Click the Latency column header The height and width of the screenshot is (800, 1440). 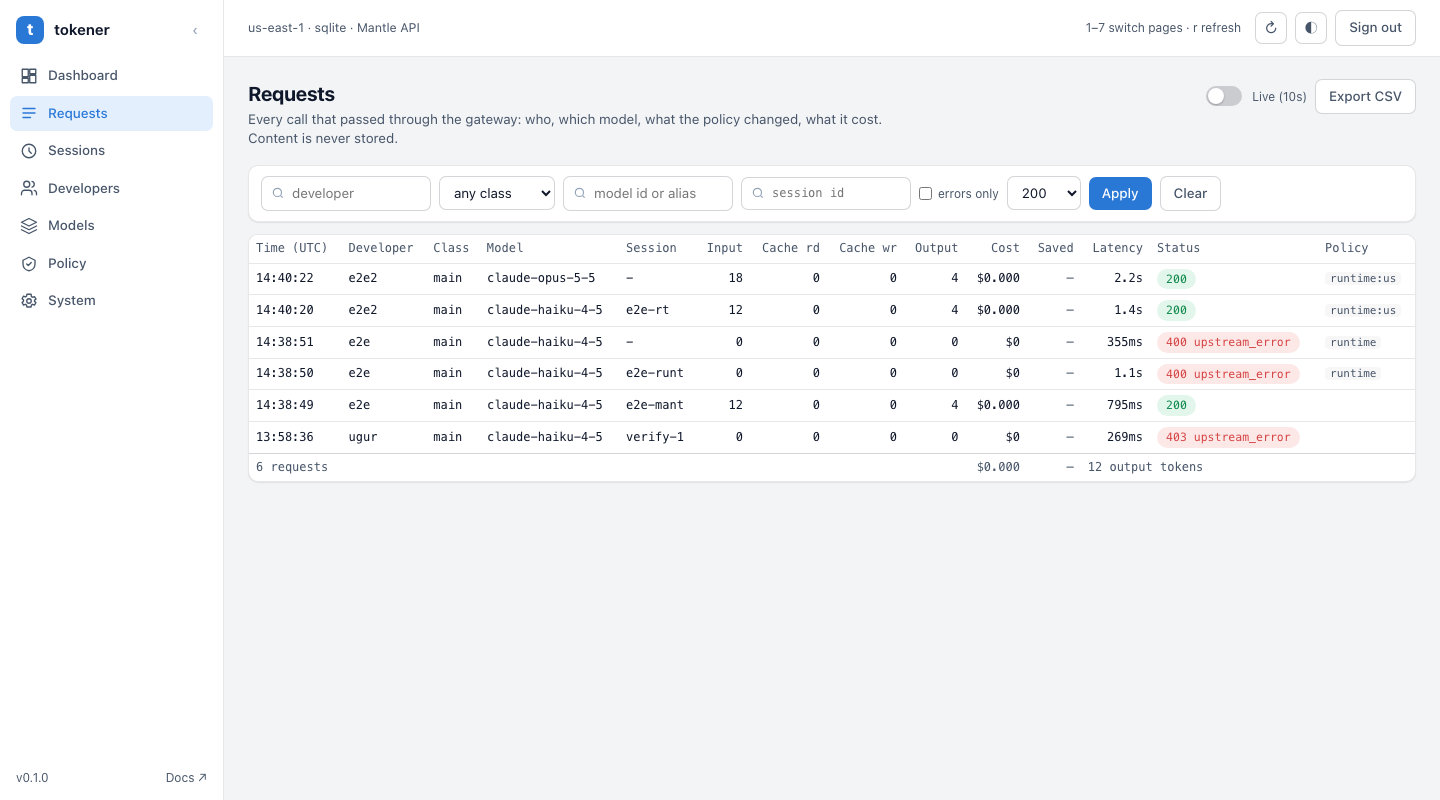(1117, 248)
